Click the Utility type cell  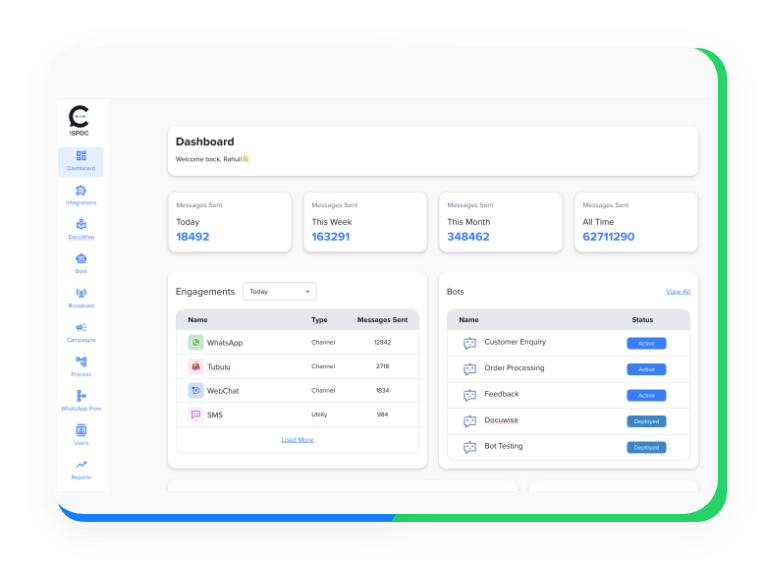[320, 414]
